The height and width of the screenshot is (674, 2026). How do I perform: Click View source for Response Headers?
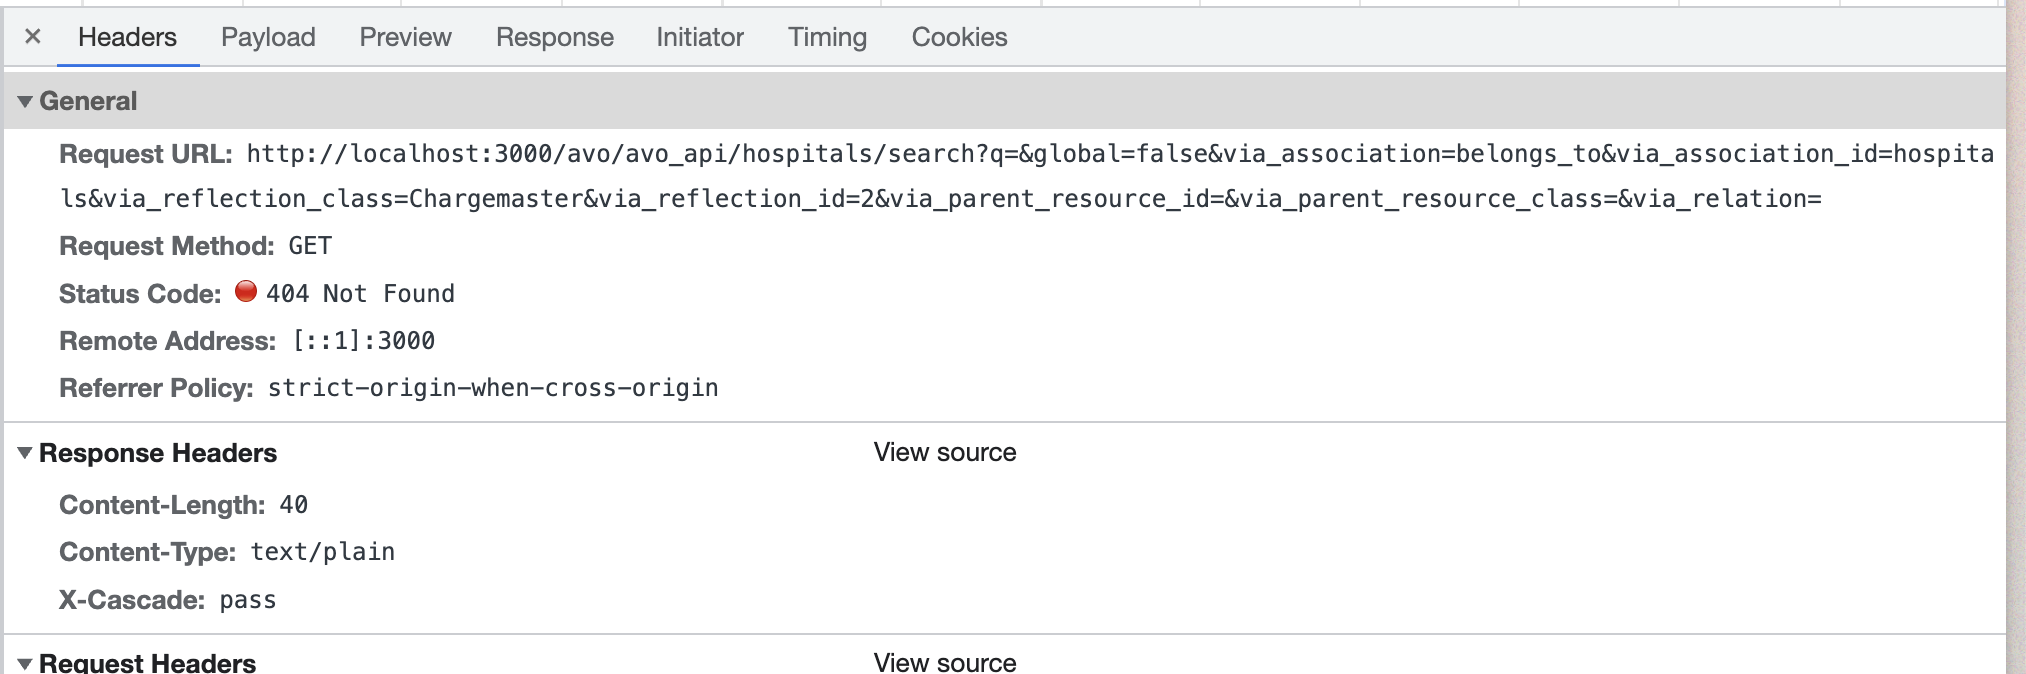click(x=943, y=452)
